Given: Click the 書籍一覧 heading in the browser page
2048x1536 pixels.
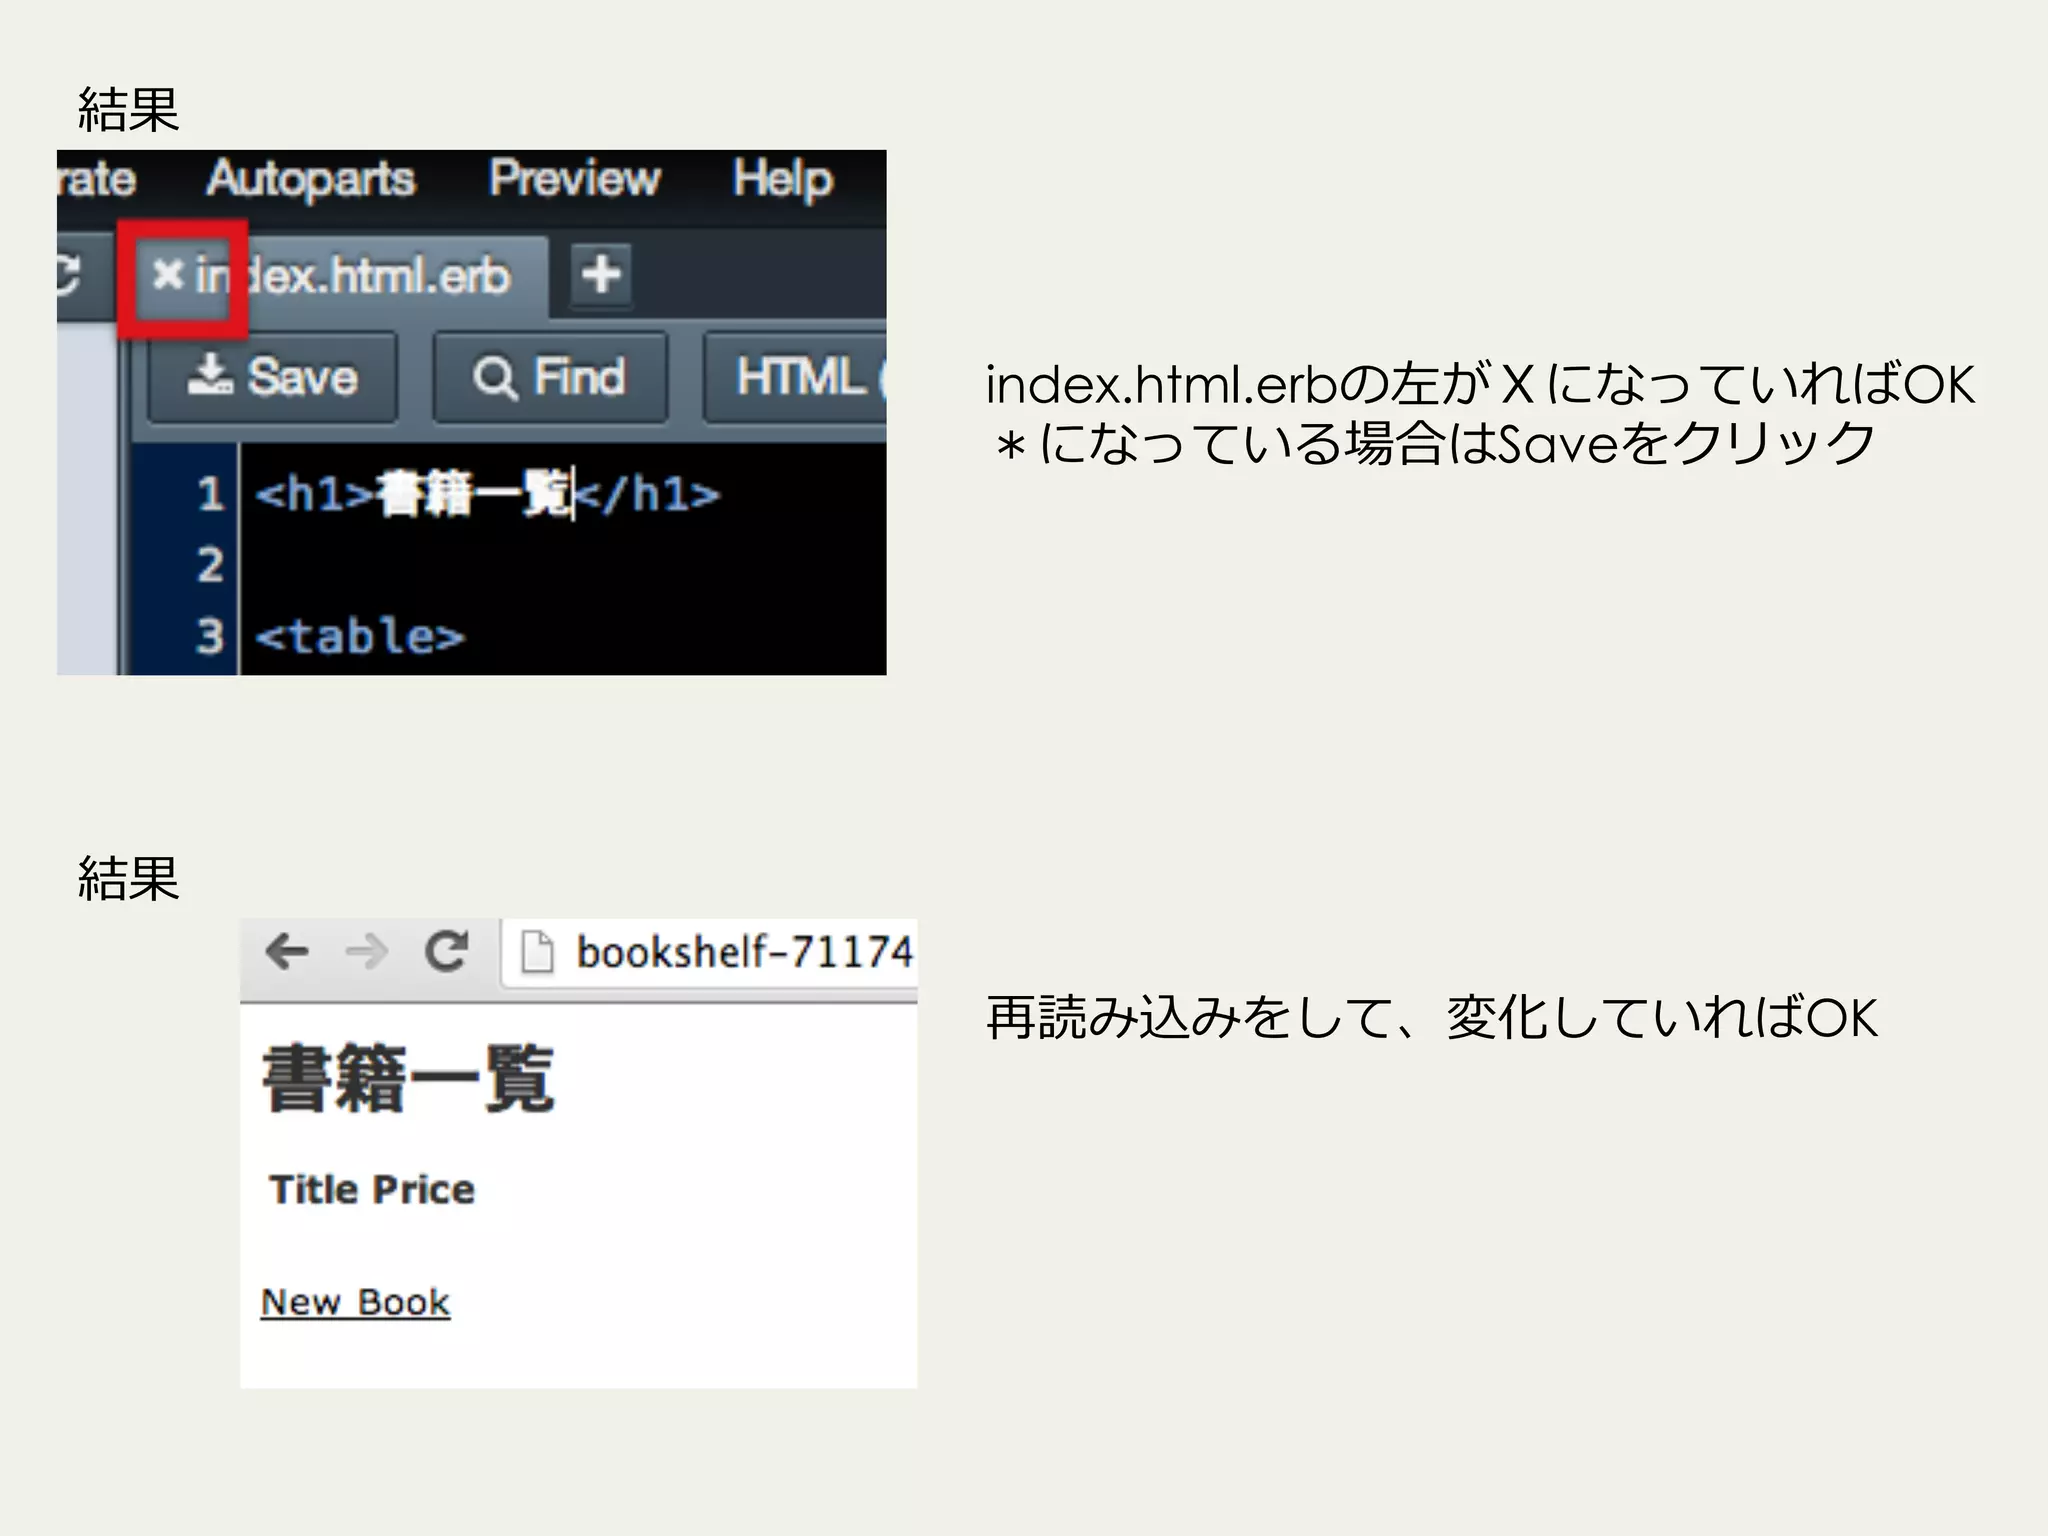Looking at the screenshot, I should point(408,1079).
